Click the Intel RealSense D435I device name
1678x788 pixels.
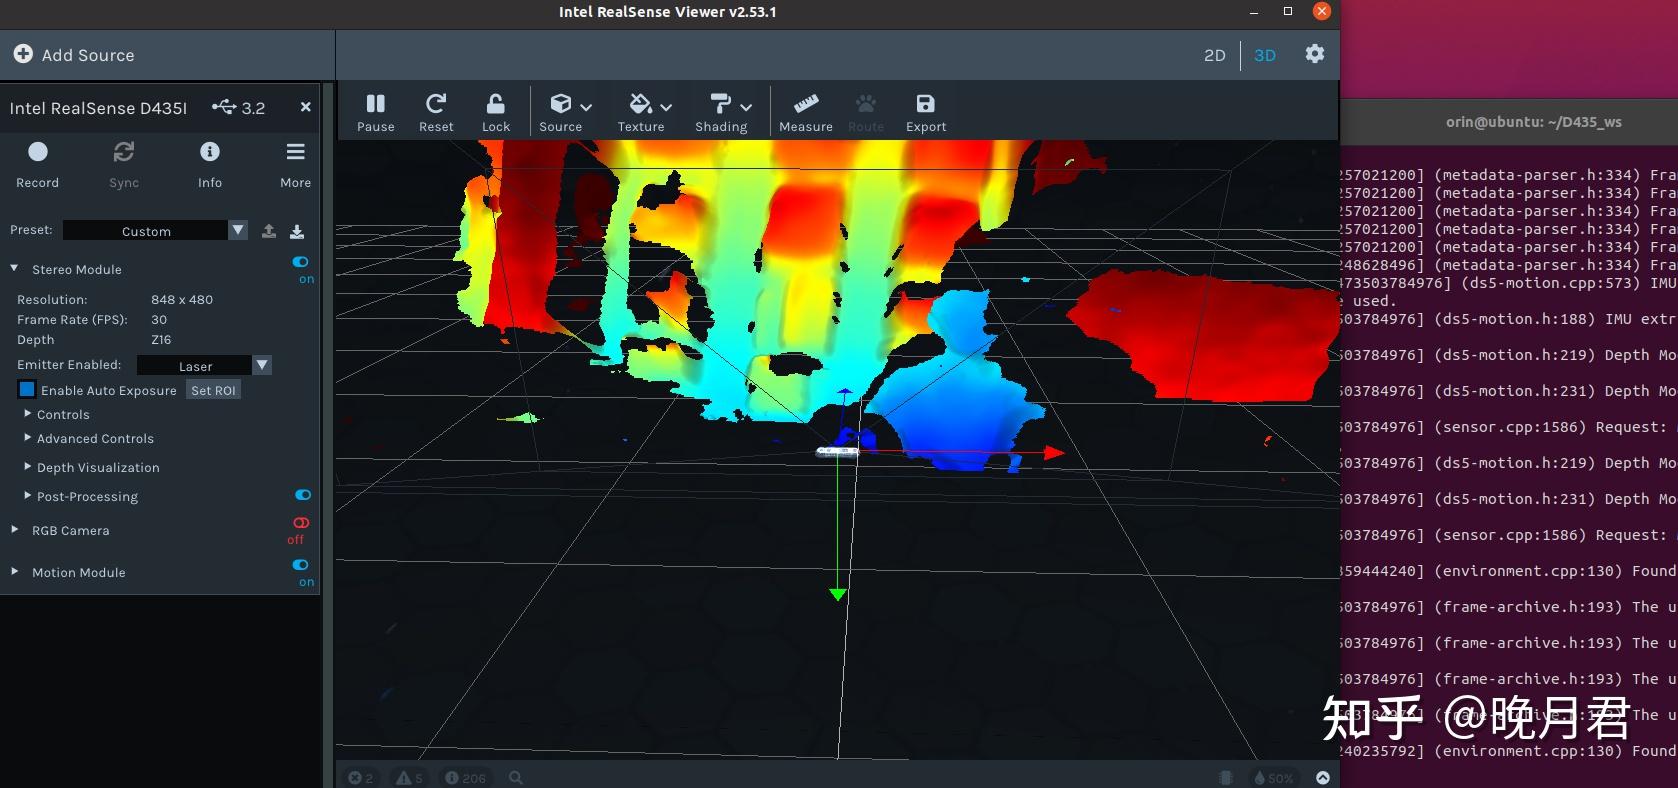[x=98, y=108]
